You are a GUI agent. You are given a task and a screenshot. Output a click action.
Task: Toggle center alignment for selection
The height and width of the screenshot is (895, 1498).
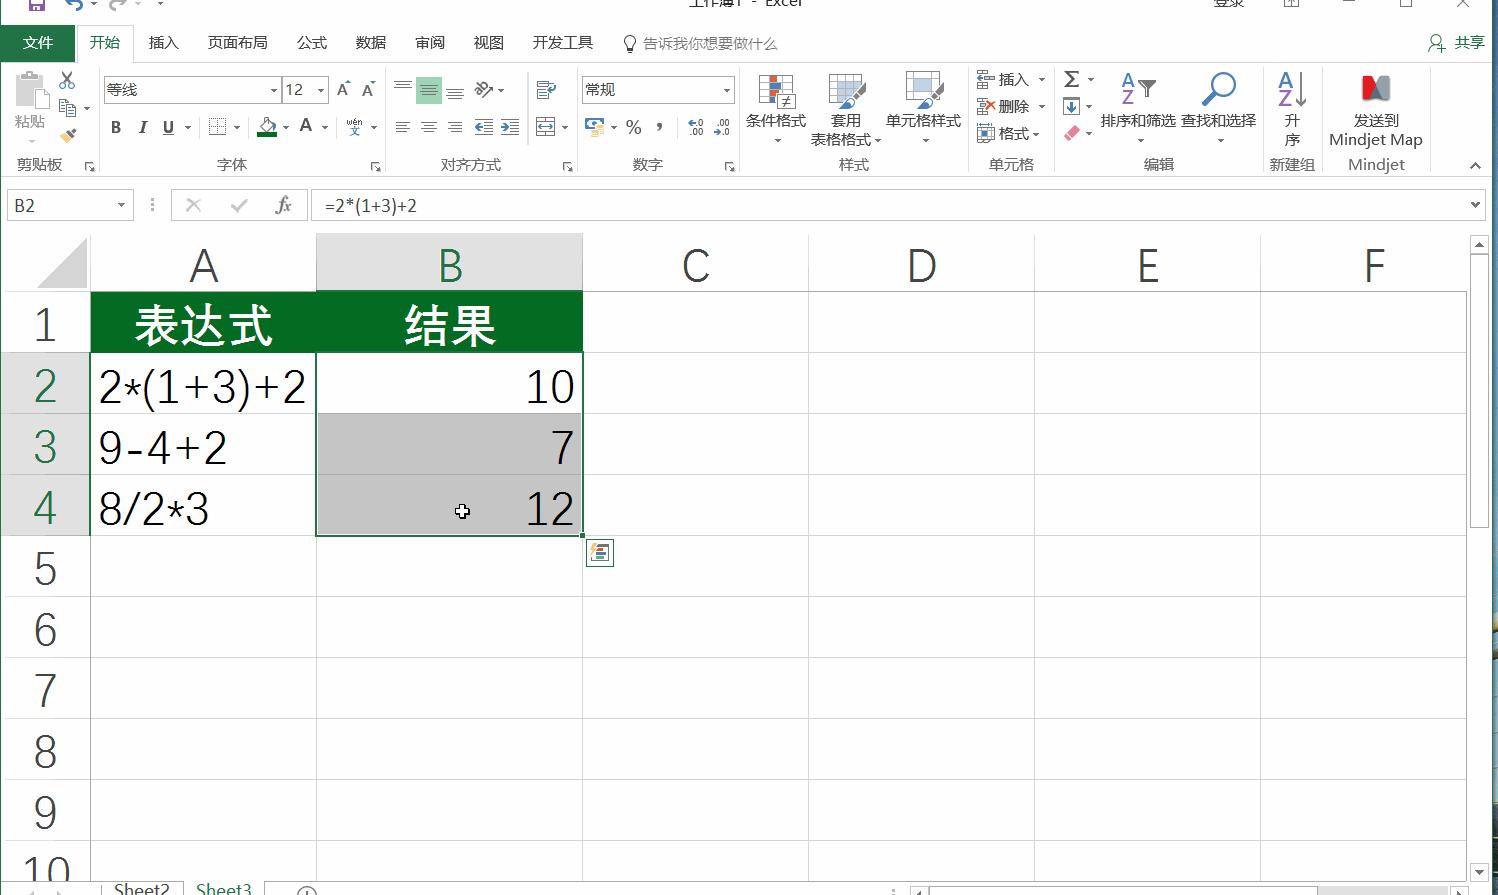point(429,127)
